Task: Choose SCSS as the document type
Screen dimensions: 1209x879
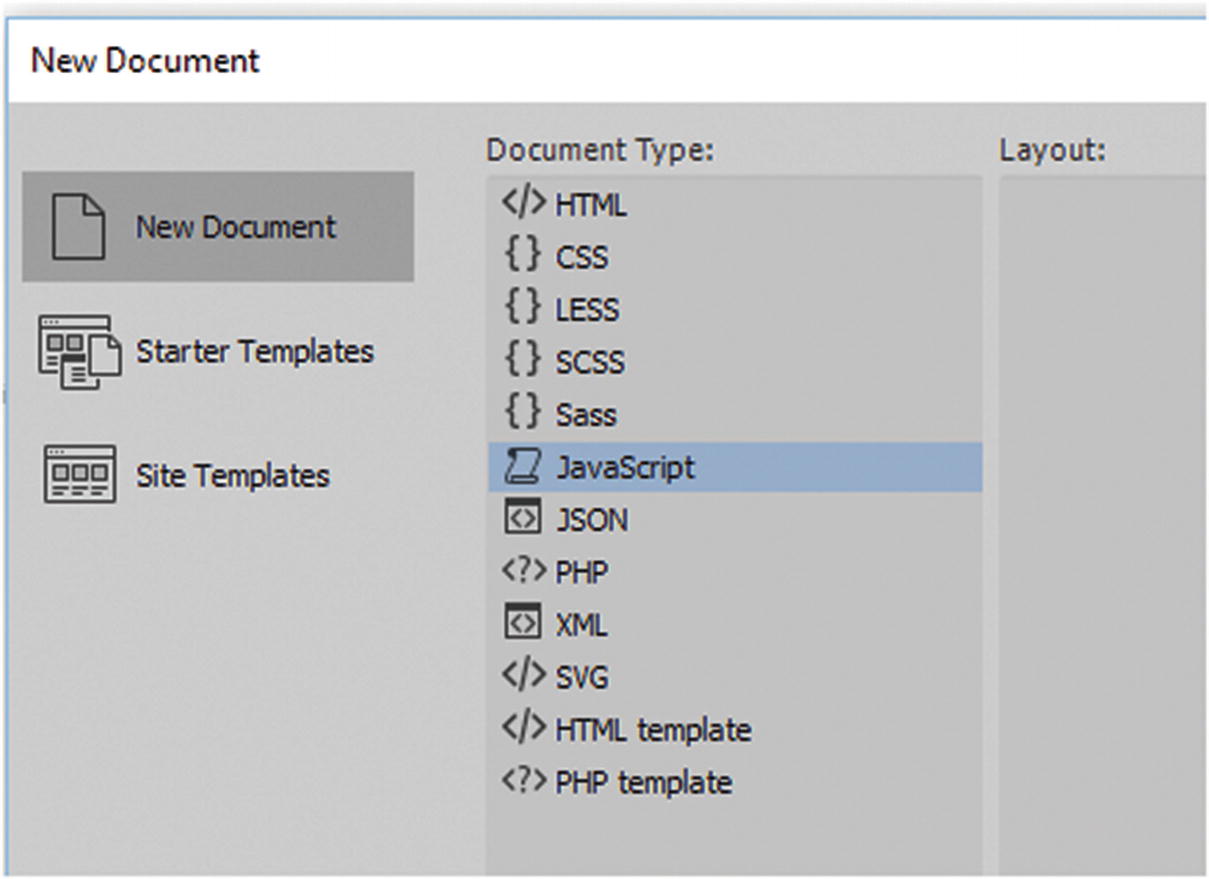Action: pyautogui.click(x=590, y=362)
